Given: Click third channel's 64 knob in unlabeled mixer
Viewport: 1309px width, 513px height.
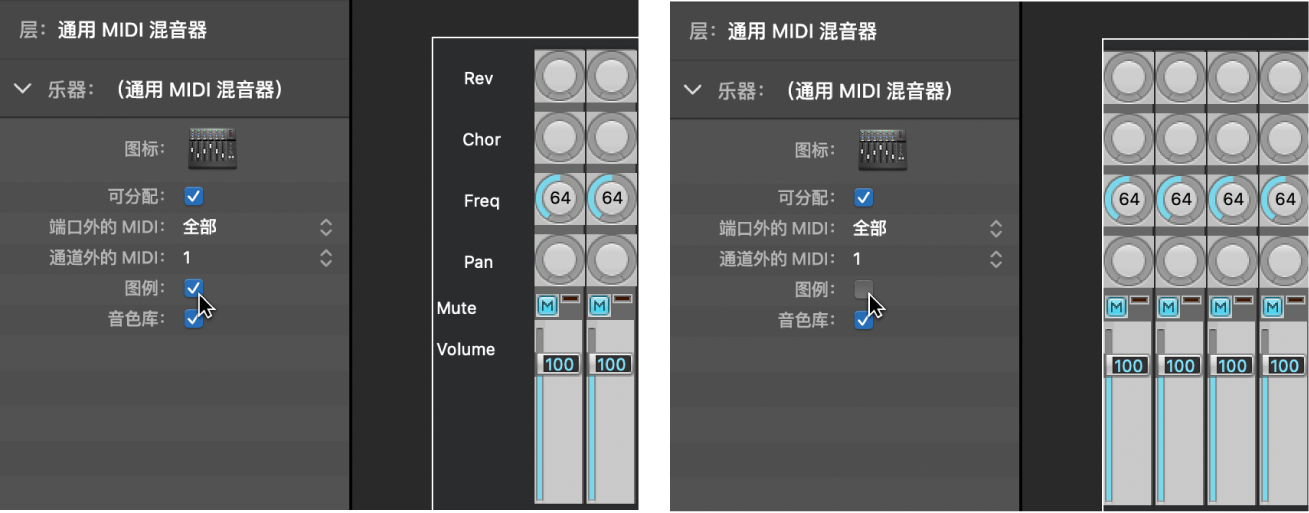Looking at the screenshot, I should tap(1234, 199).
